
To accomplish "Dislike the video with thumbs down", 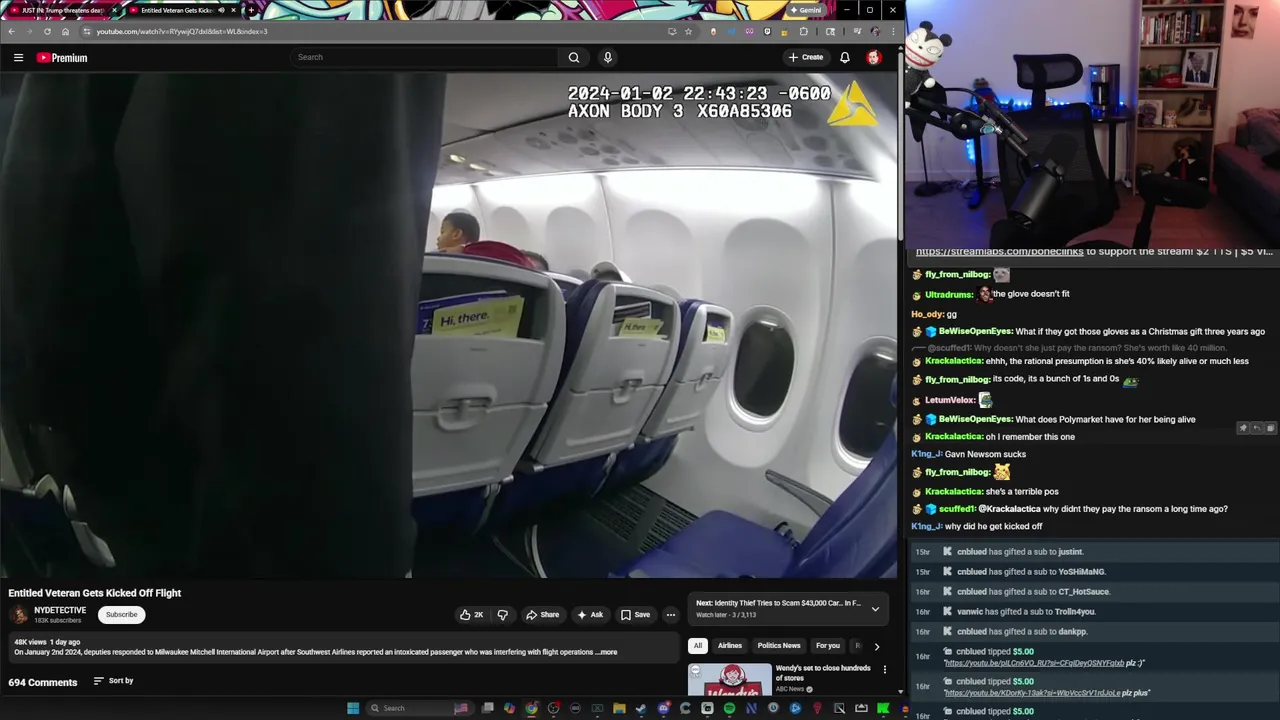I will click(503, 615).
